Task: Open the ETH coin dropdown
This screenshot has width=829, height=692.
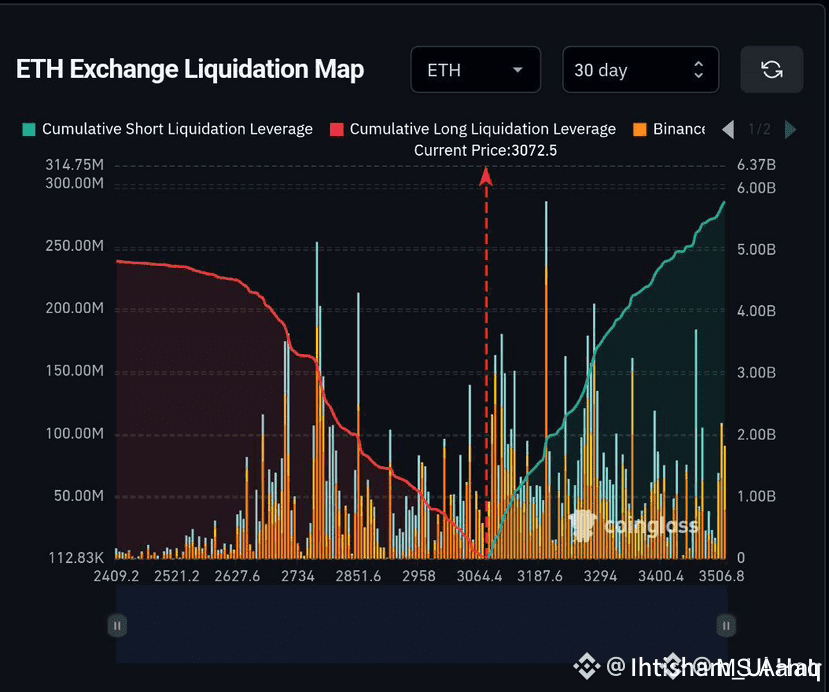Action: 475,69
